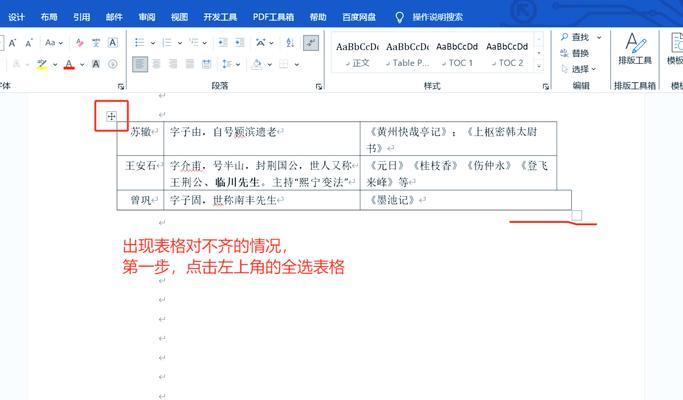Click the enclosed character circle icon

click(112, 64)
